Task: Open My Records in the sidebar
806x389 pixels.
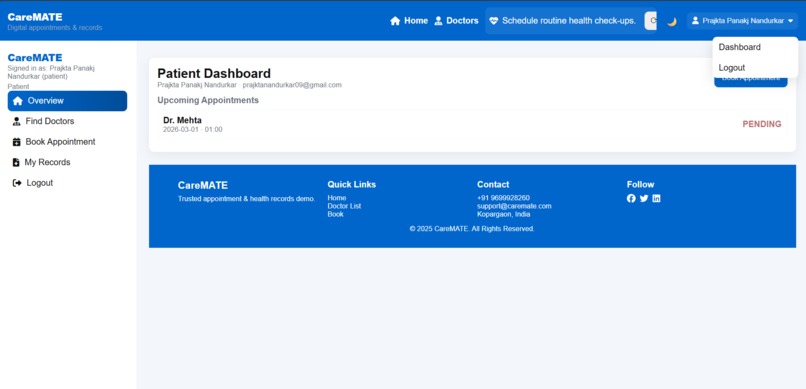Action: point(67,162)
